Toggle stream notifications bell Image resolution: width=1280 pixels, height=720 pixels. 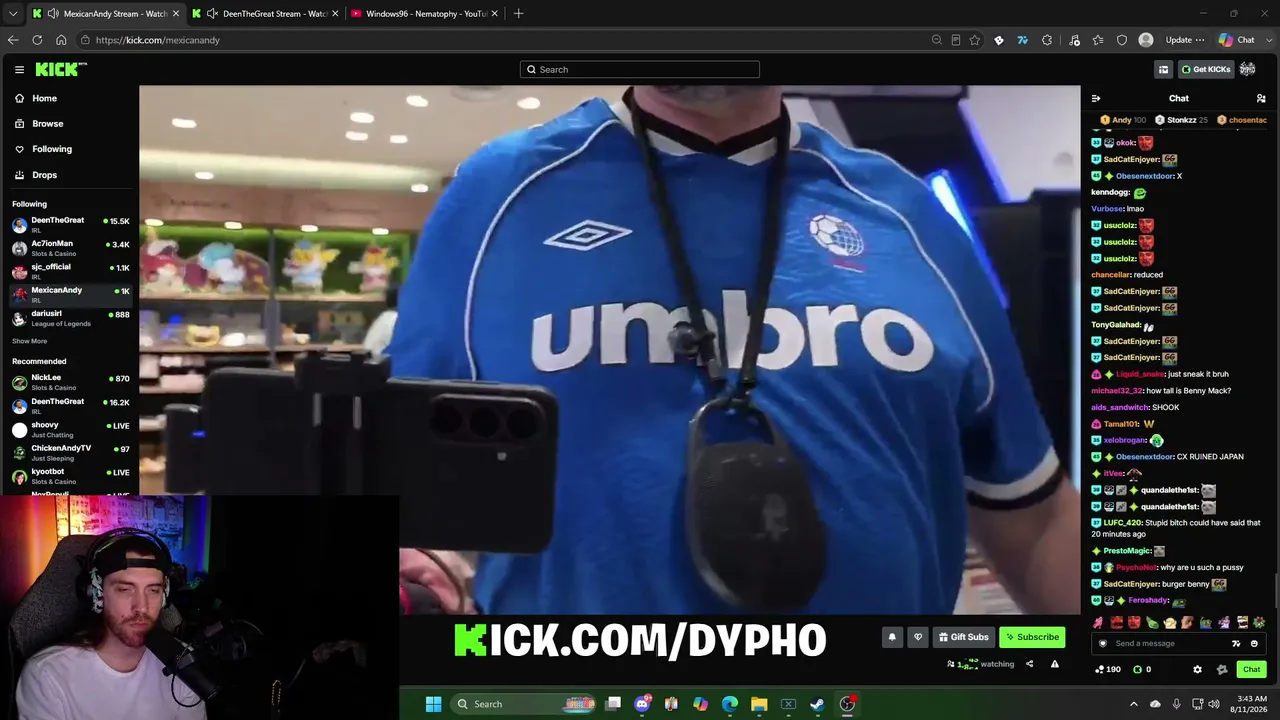pos(892,637)
